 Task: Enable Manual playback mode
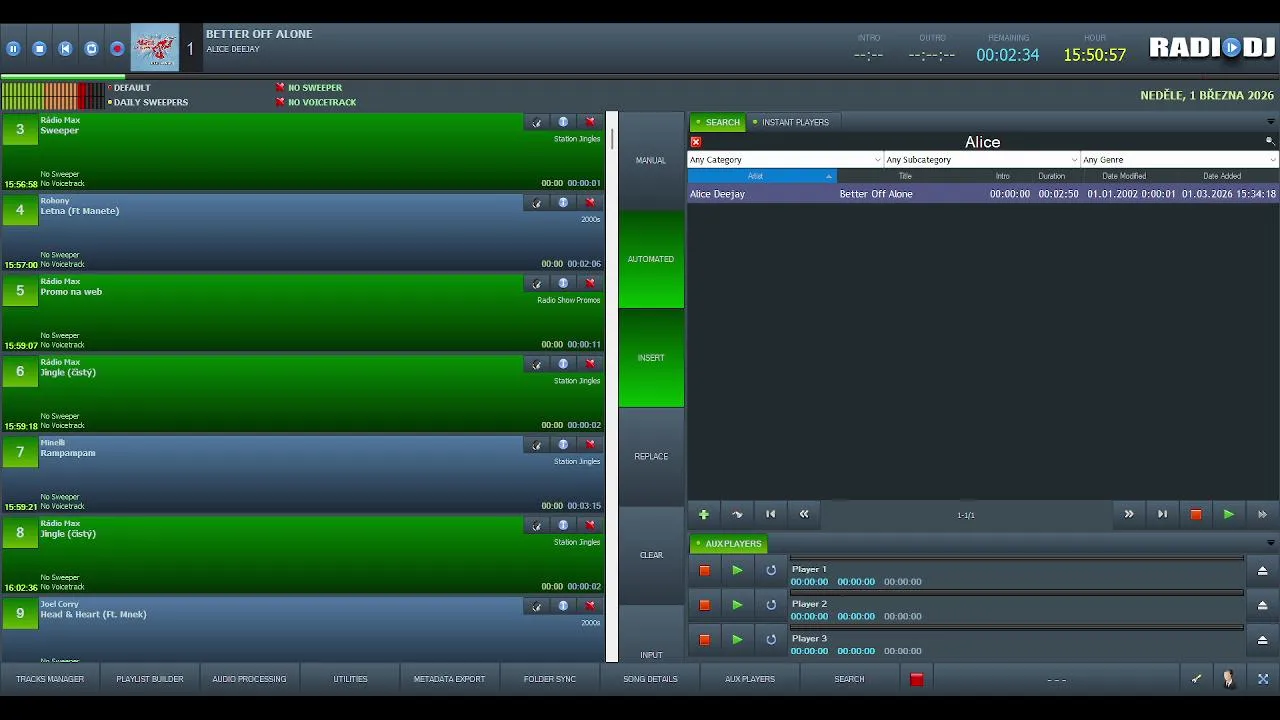651,160
